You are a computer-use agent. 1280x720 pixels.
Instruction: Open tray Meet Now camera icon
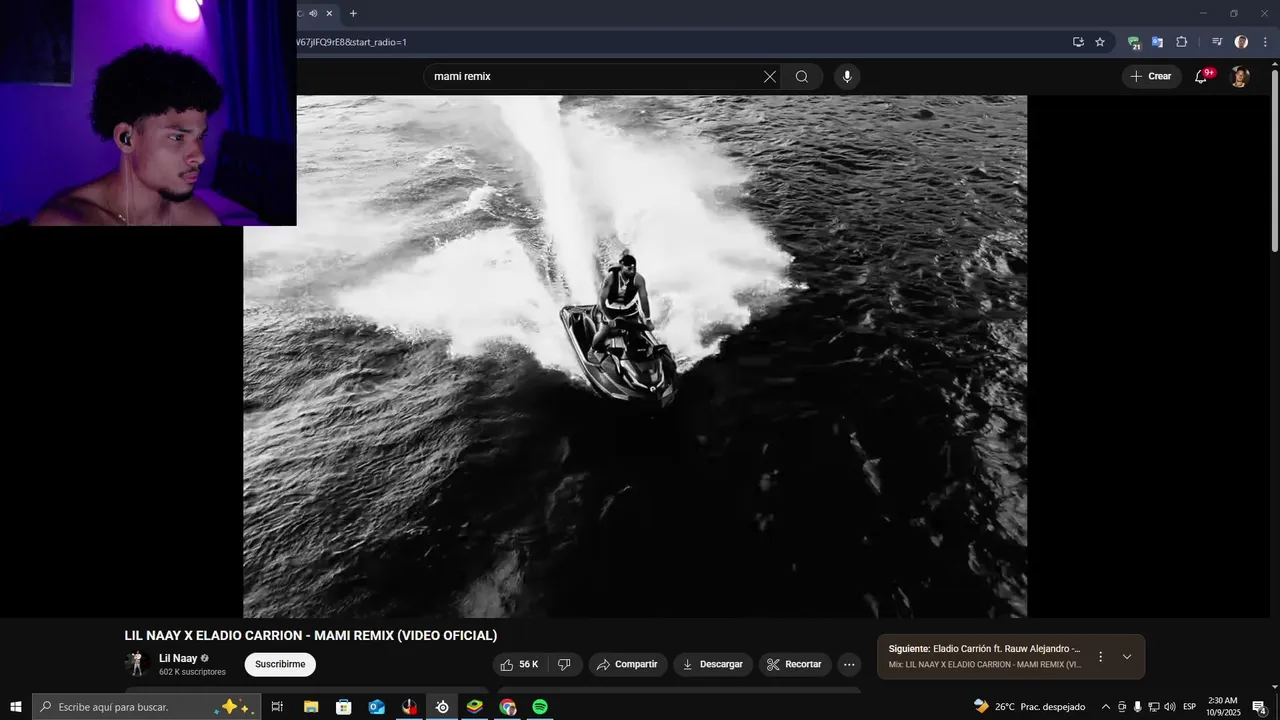click(1122, 707)
